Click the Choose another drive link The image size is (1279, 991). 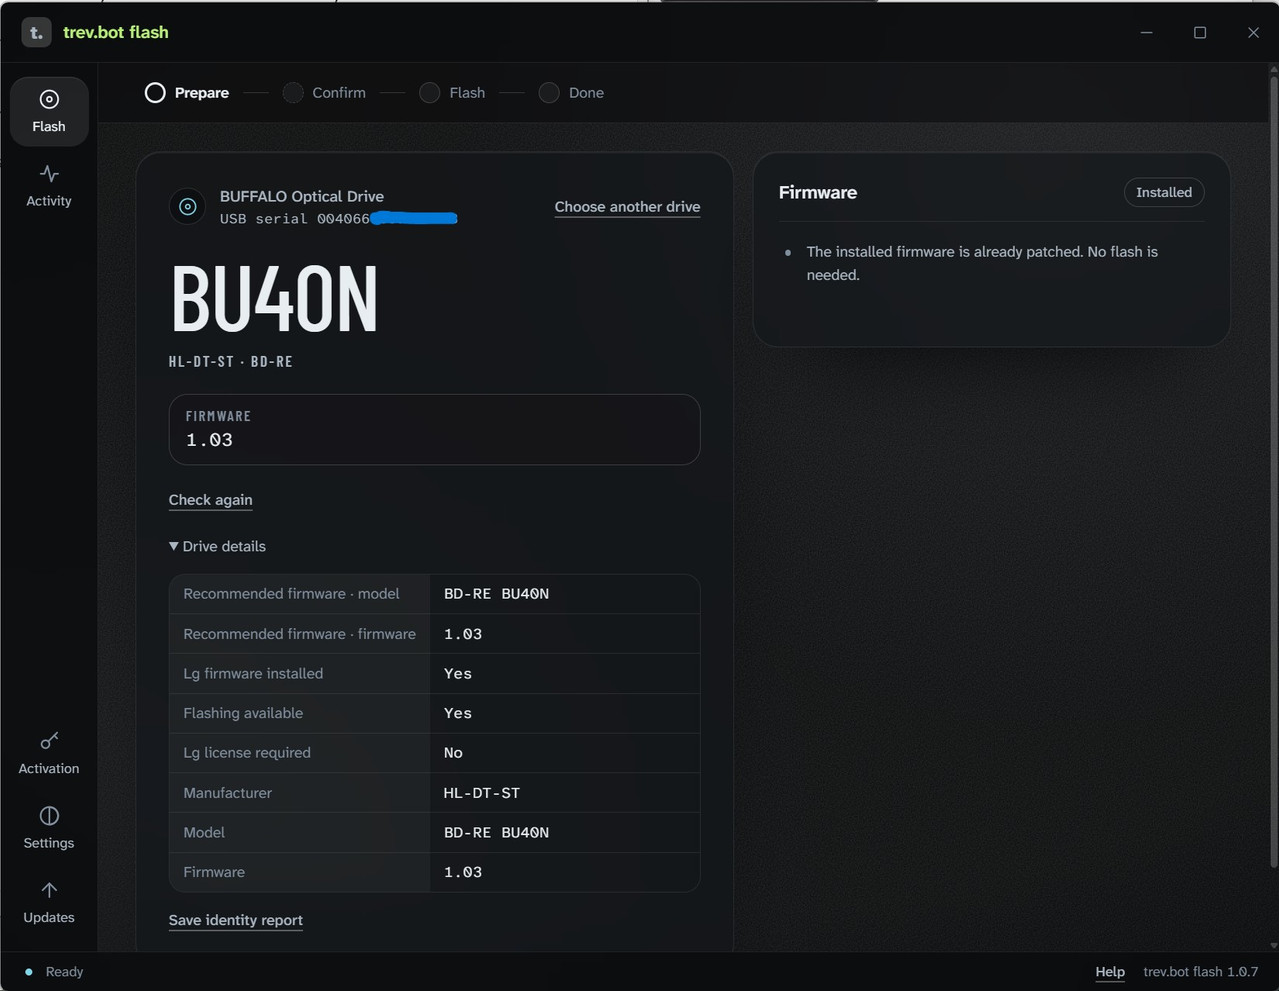[x=627, y=207]
